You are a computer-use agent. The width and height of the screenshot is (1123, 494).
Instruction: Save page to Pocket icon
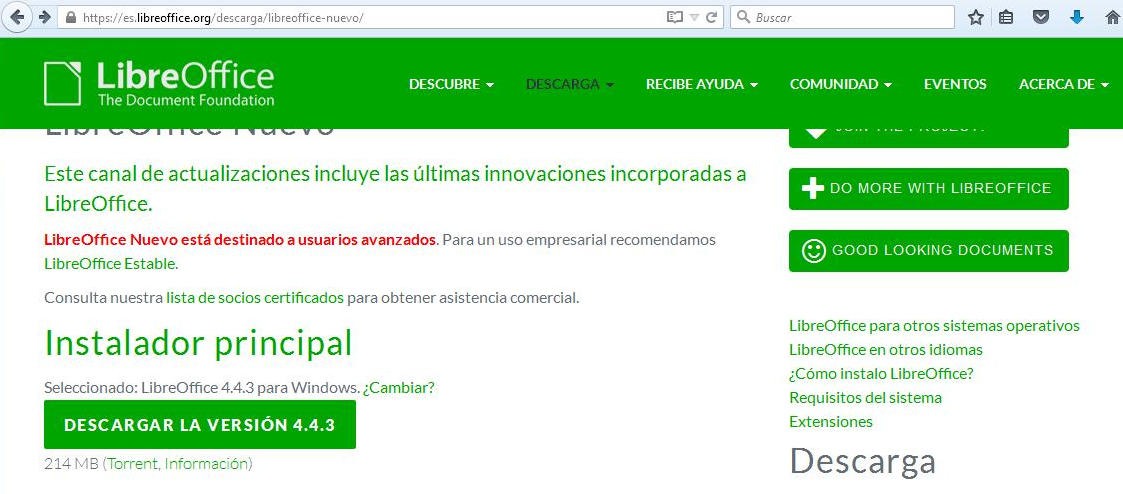click(x=1041, y=18)
